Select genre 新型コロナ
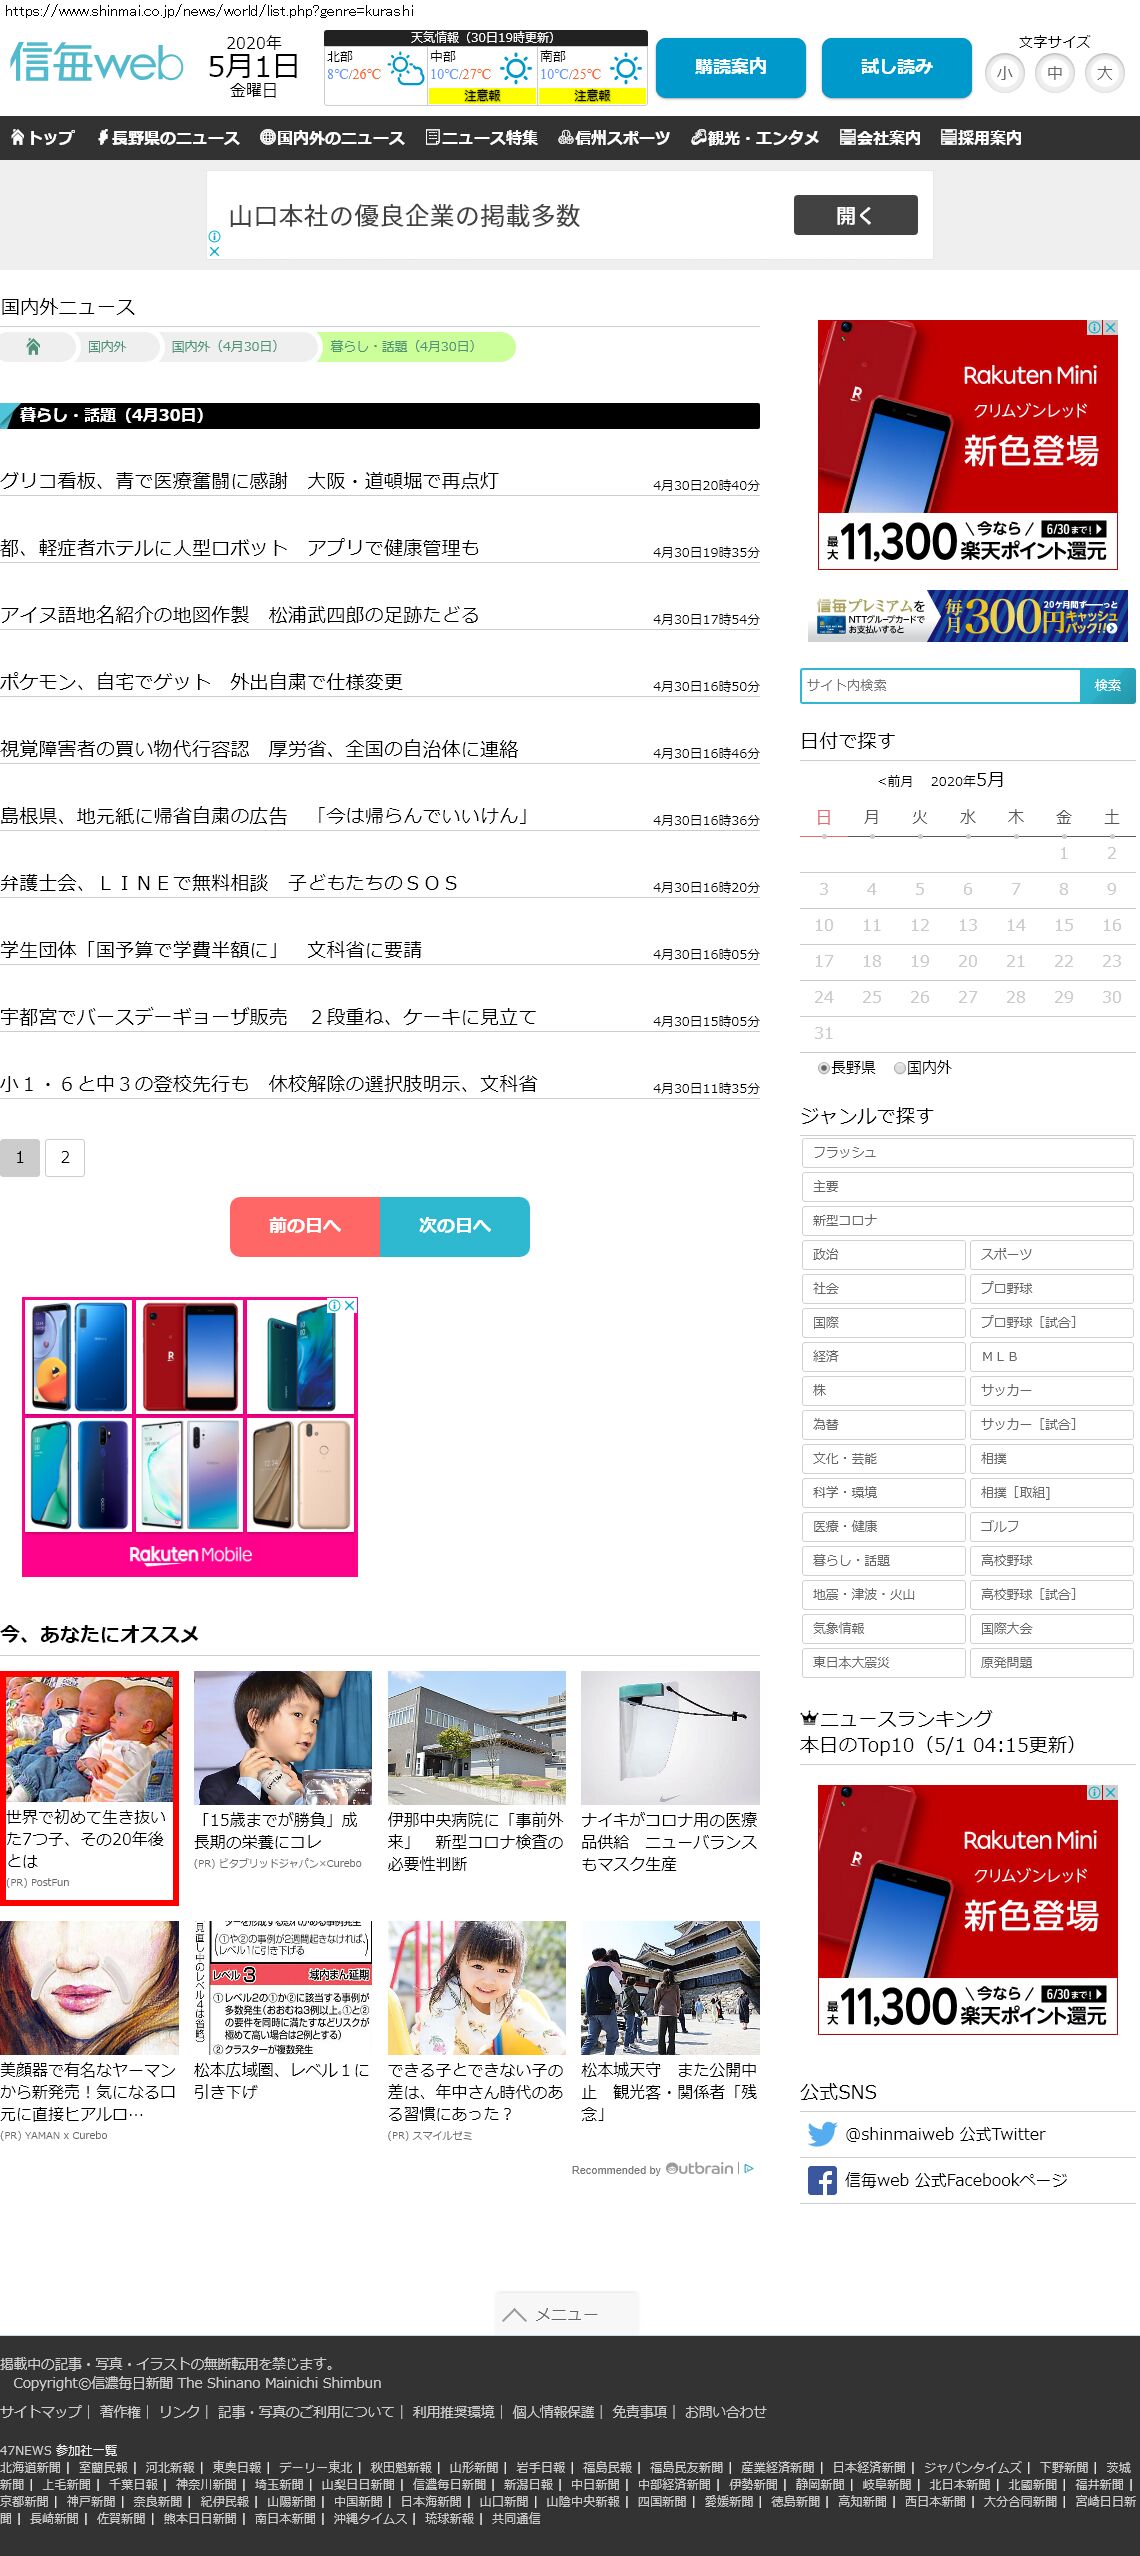 tap(967, 1221)
